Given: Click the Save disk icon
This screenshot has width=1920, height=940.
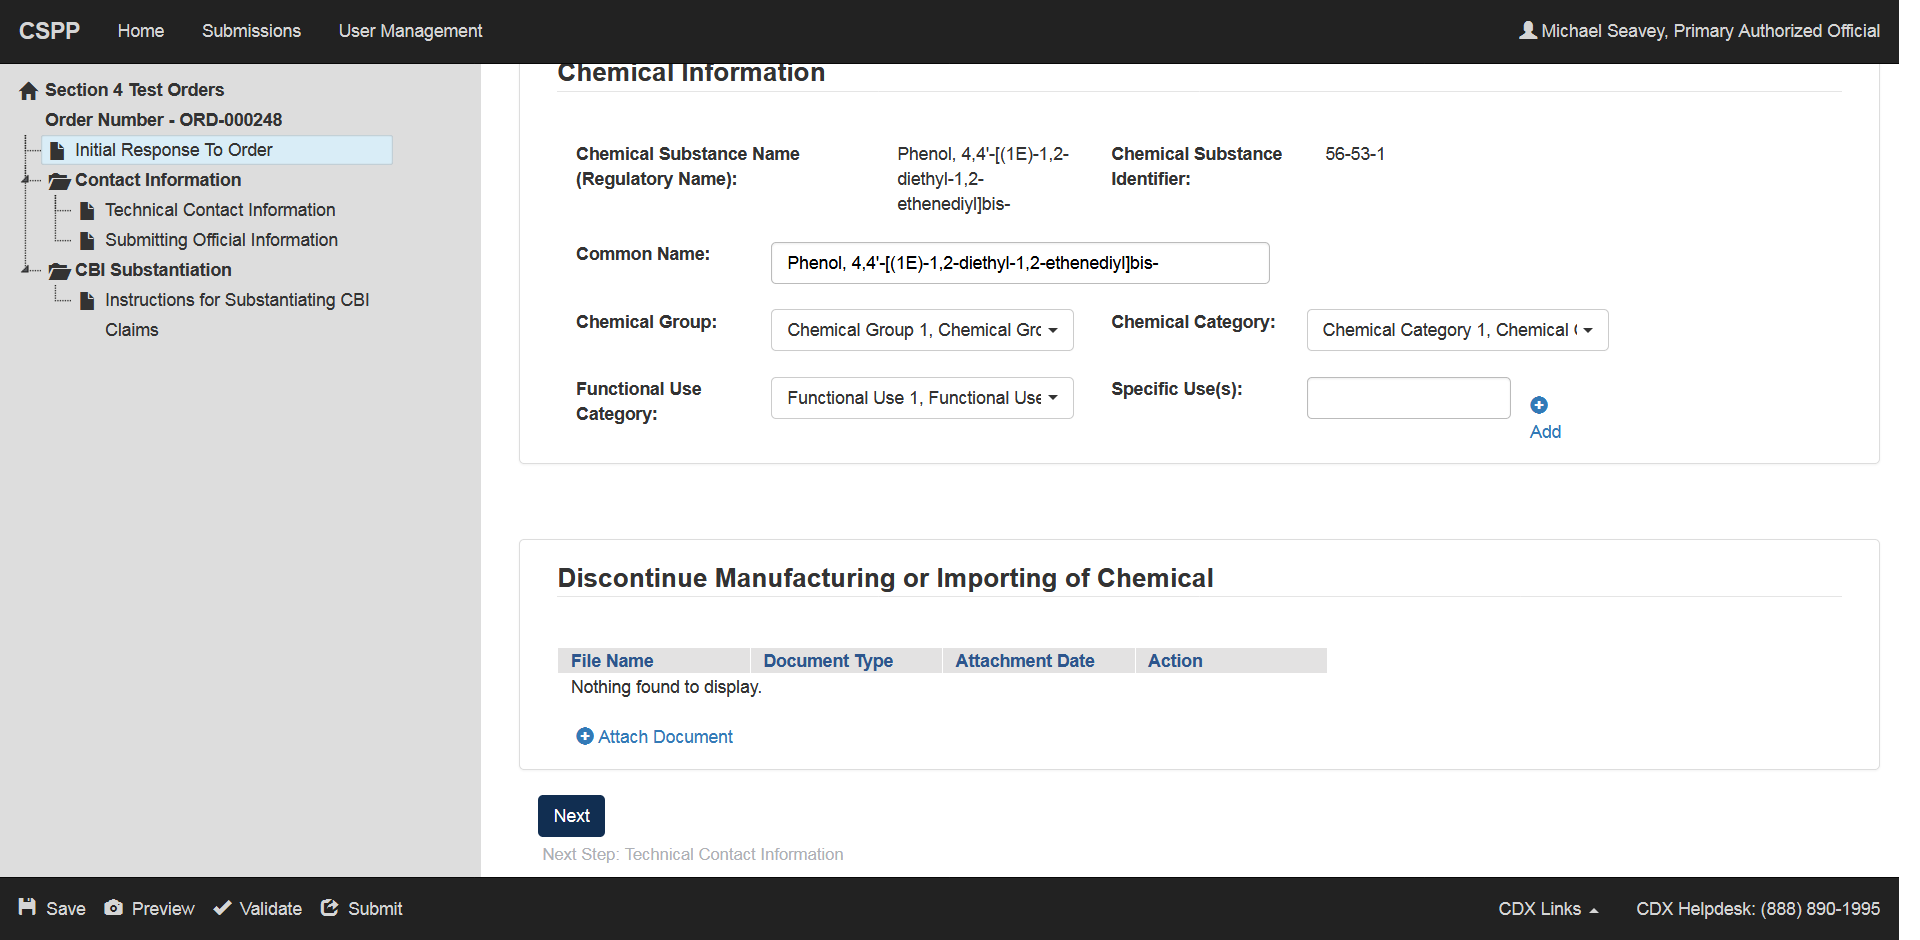Looking at the screenshot, I should coord(27,907).
